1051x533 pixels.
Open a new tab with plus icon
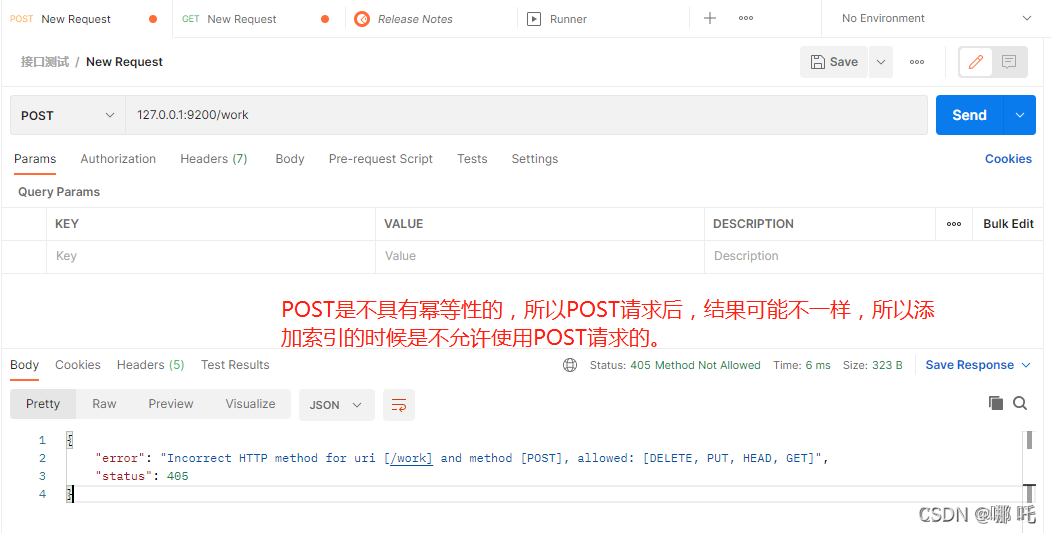click(710, 18)
